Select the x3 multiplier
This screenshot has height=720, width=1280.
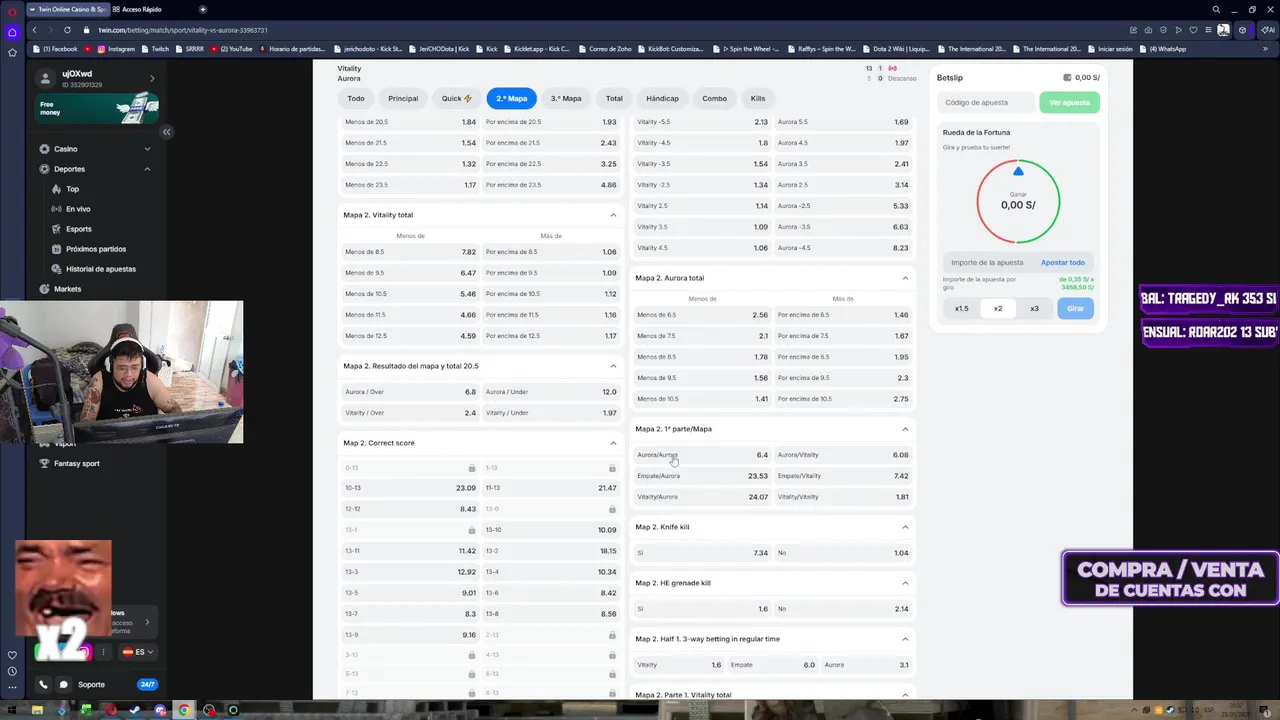[x=1034, y=308]
